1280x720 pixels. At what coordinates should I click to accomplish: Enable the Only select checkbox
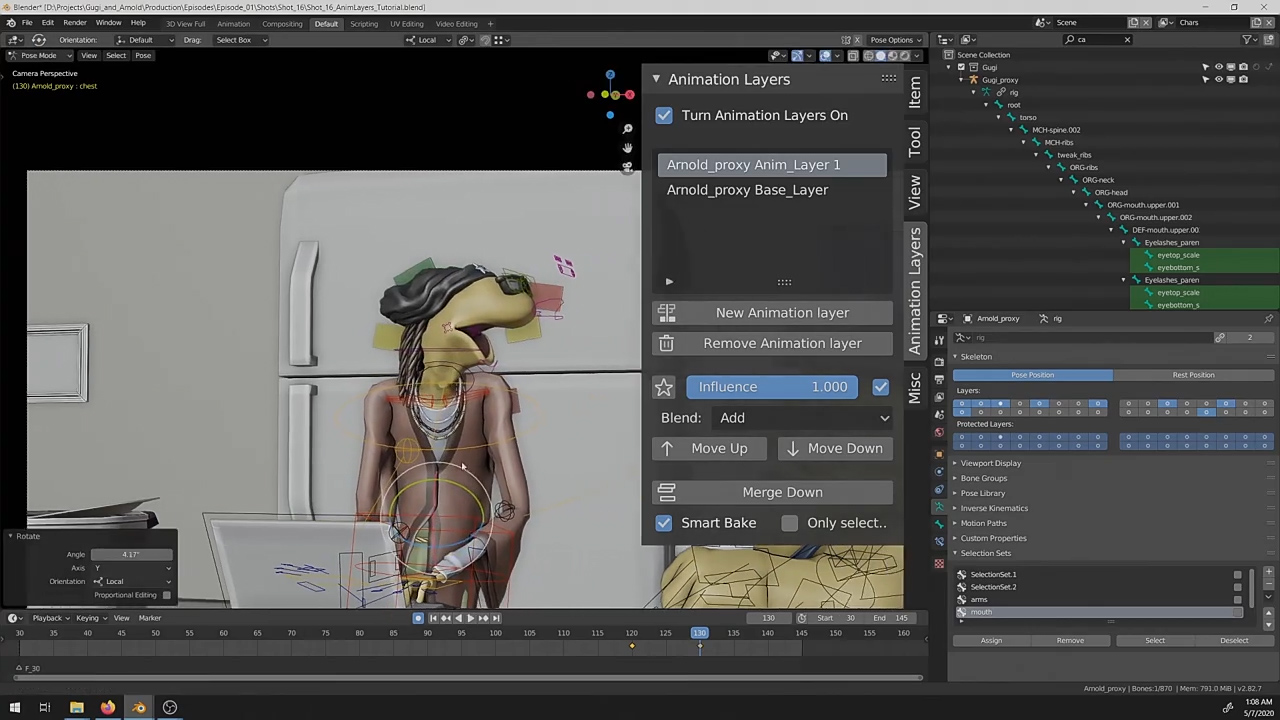coord(790,523)
